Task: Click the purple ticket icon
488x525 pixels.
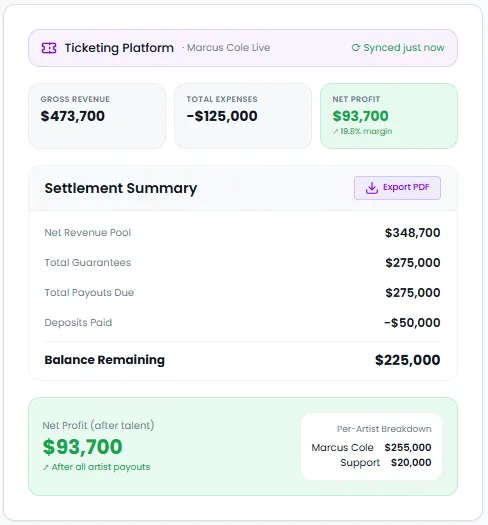Action: (49, 48)
